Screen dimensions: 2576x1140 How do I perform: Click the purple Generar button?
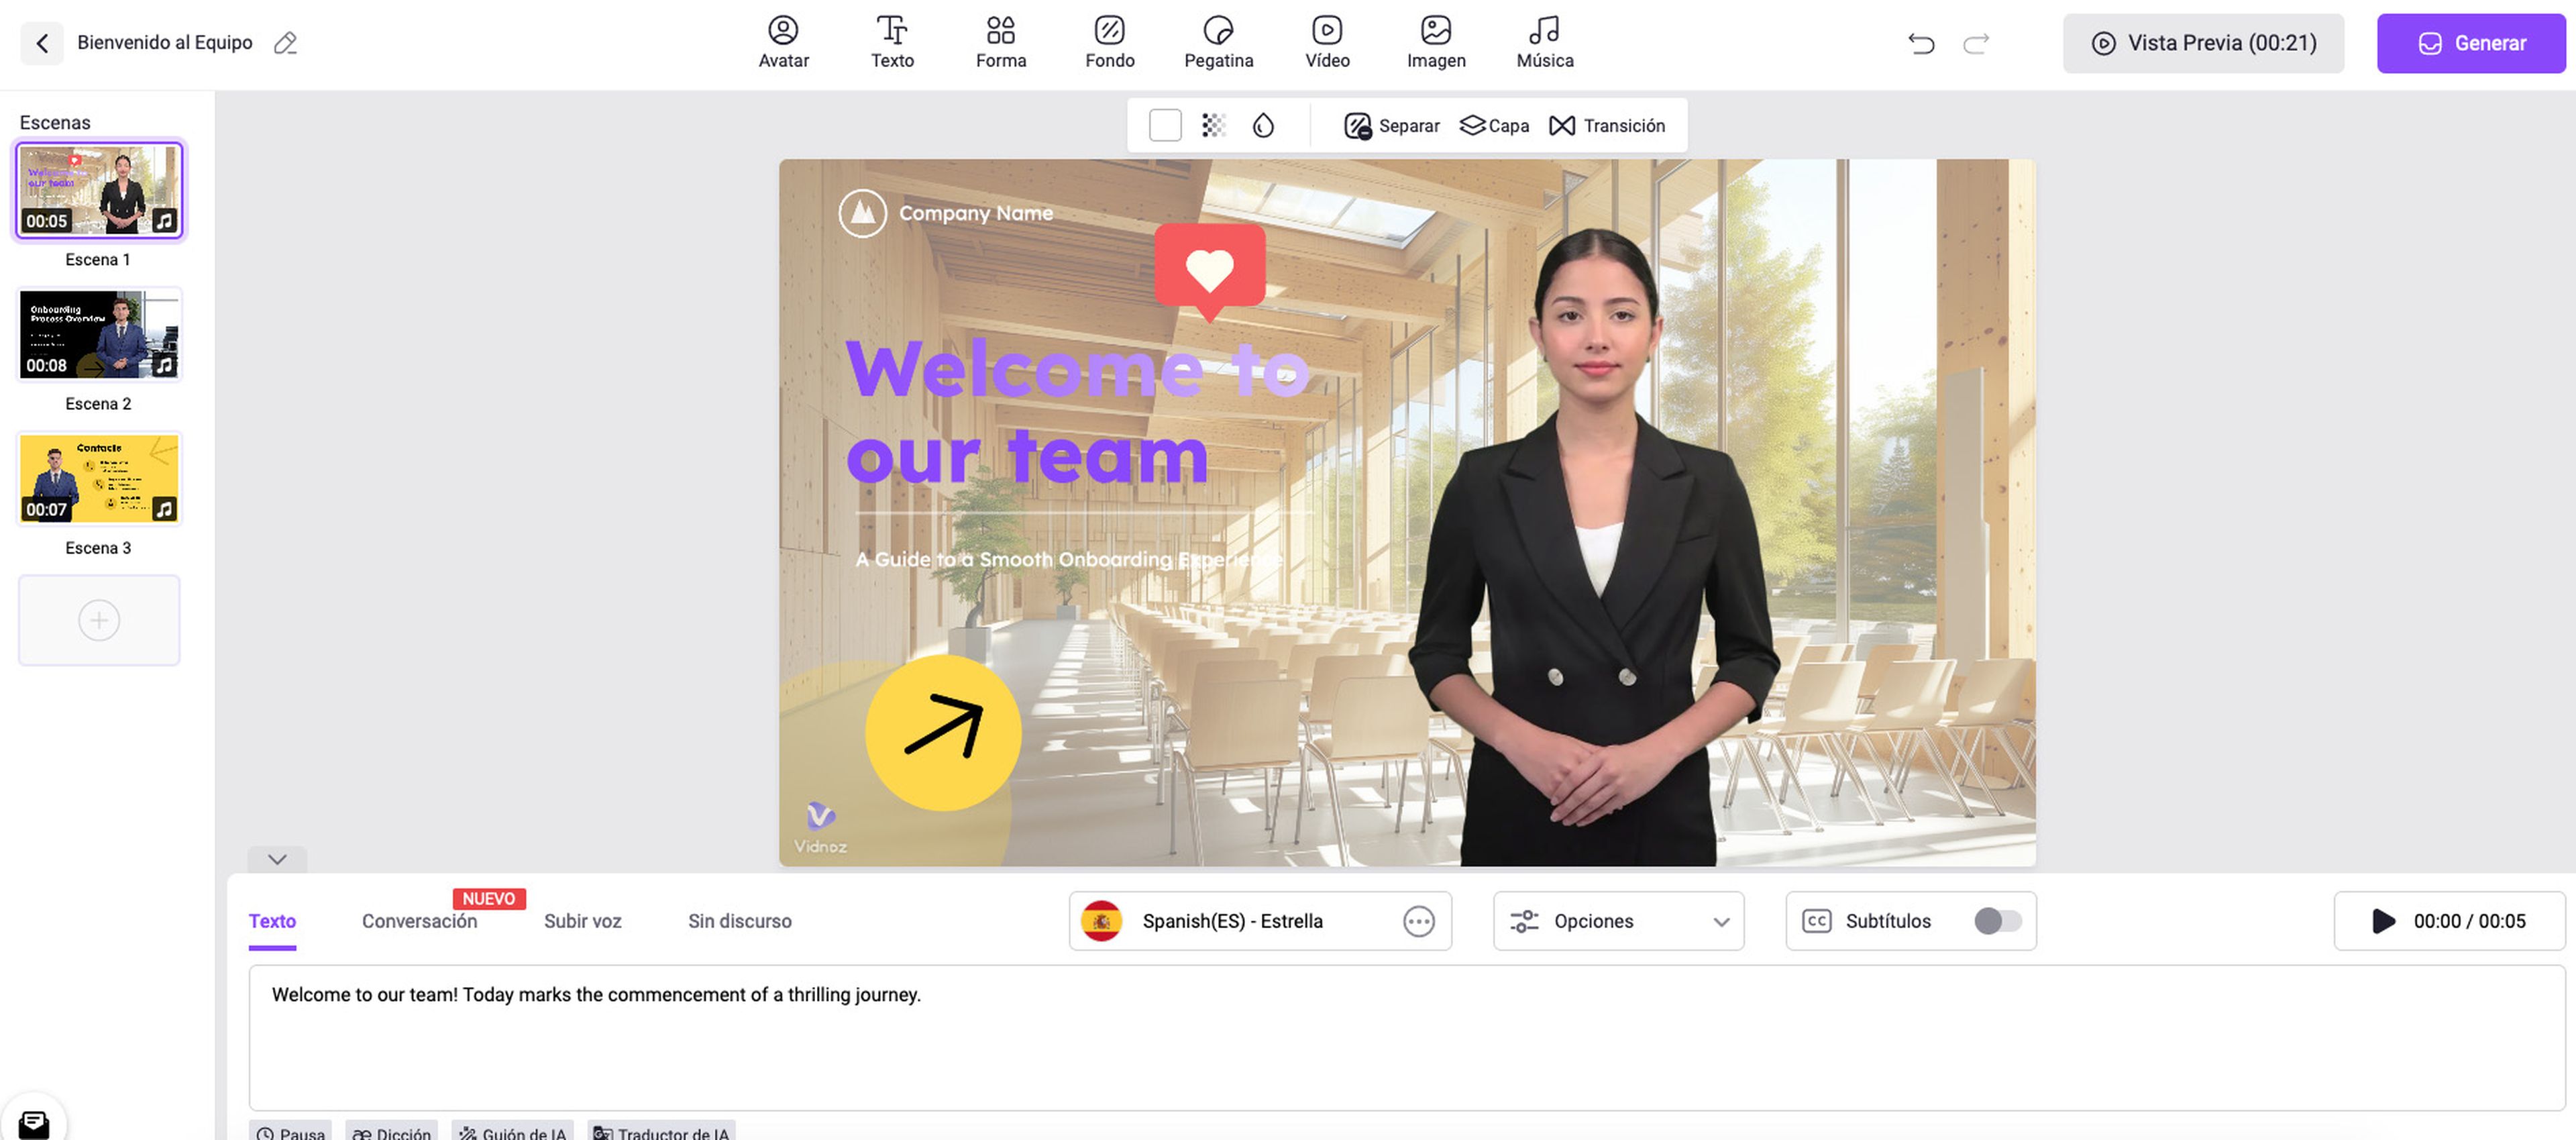pyautogui.click(x=2470, y=43)
